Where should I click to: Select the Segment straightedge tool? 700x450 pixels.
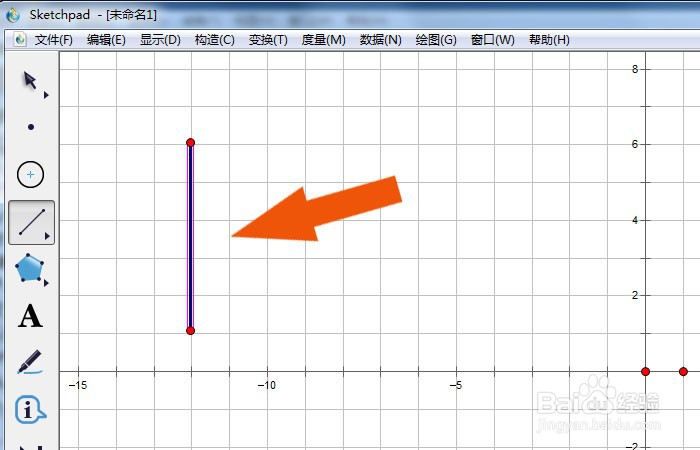coord(31,222)
